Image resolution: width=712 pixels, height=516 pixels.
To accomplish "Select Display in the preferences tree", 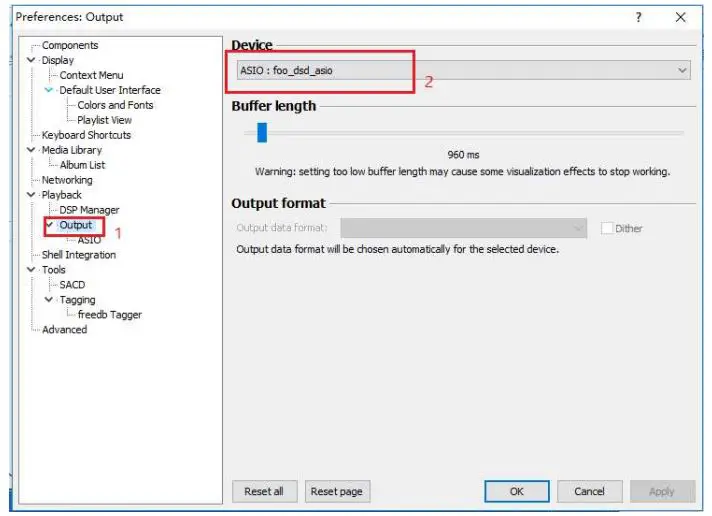I will [58, 60].
